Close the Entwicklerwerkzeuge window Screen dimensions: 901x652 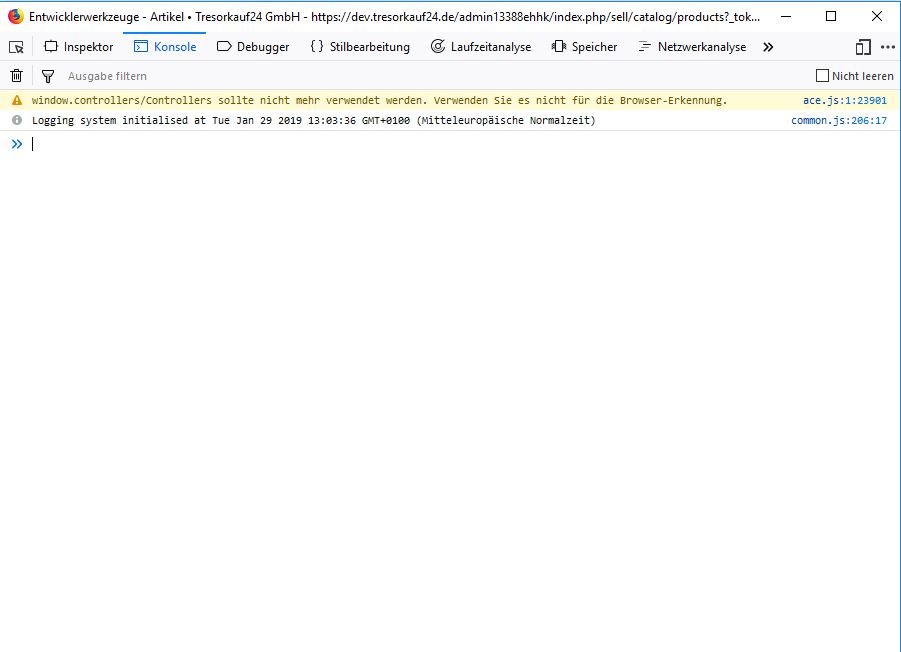click(x=877, y=16)
